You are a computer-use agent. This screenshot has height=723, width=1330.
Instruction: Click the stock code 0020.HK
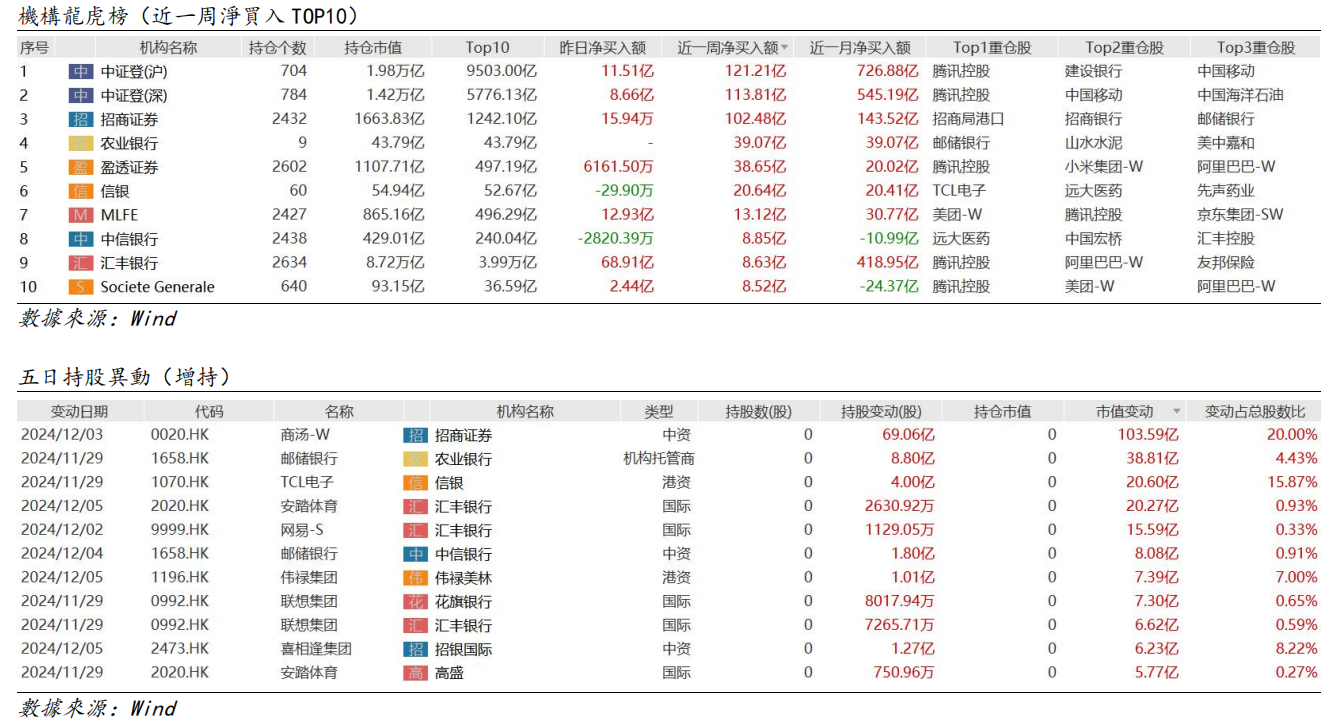(x=180, y=435)
